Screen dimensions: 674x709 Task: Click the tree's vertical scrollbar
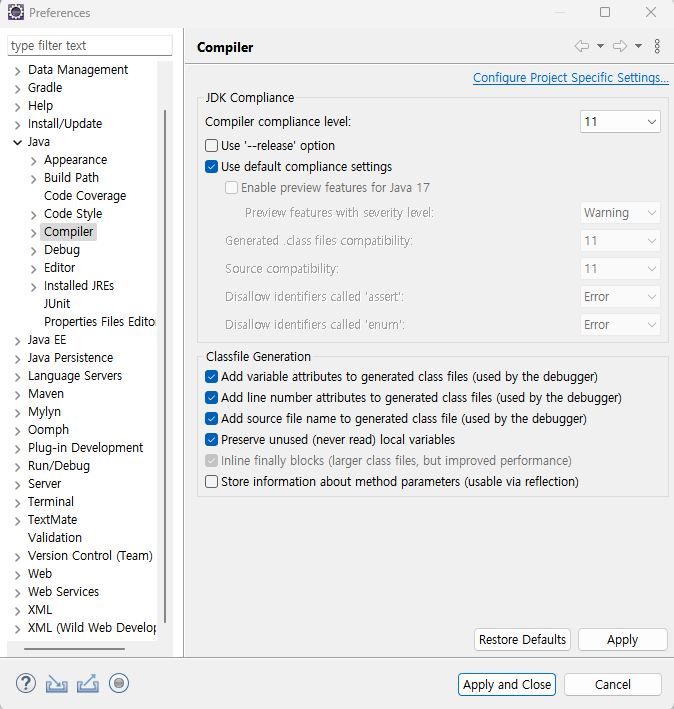tap(165, 366)
